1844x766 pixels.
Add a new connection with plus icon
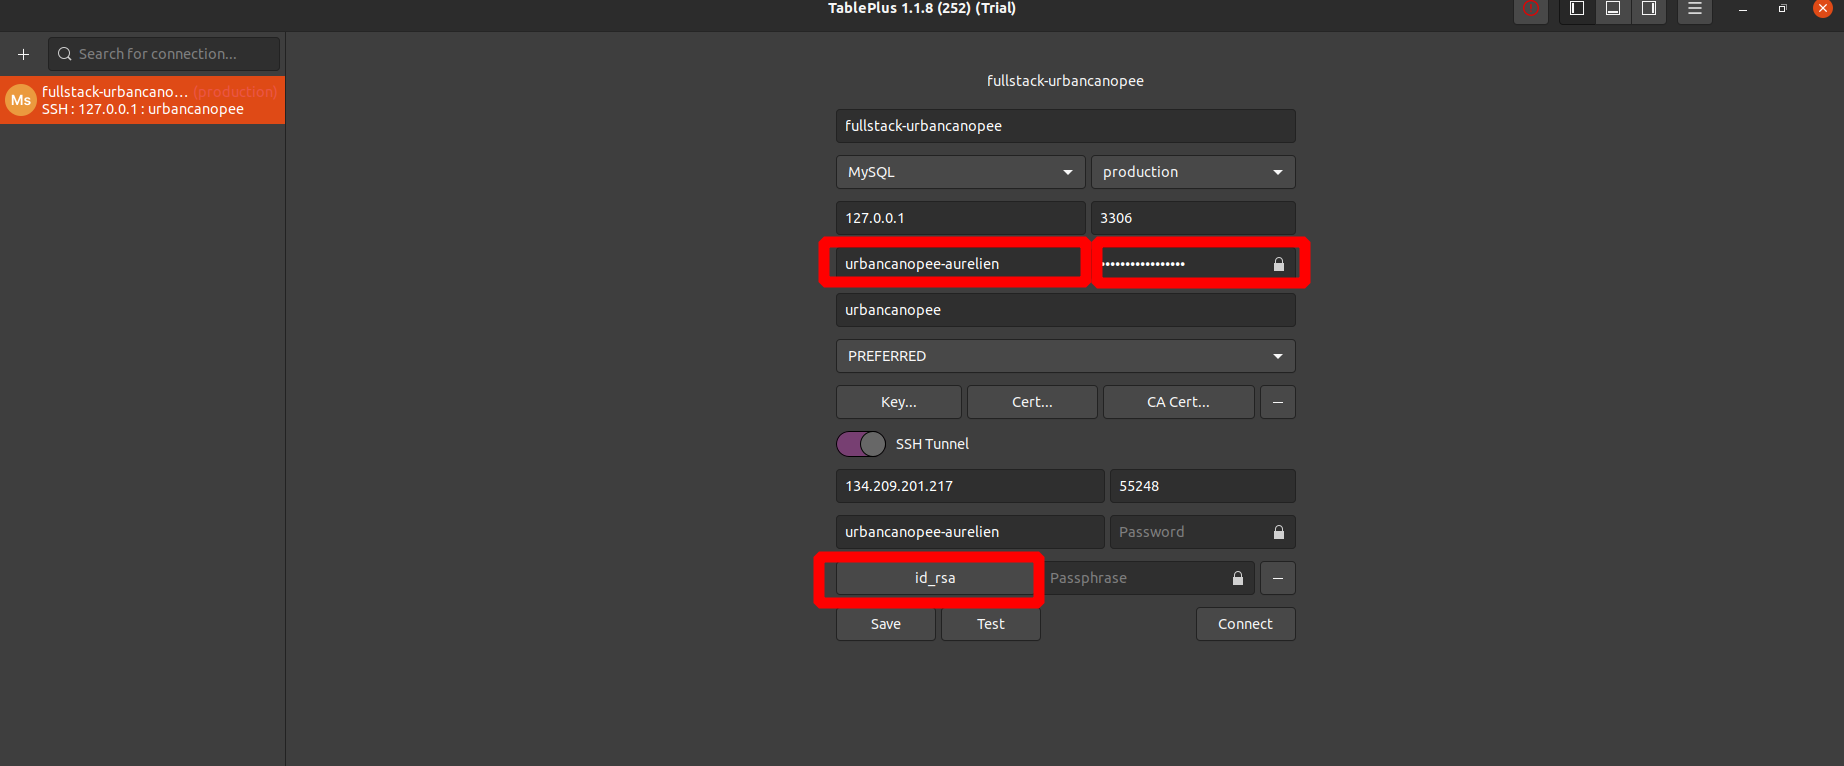pyautogui.click(x=24, y=54)
